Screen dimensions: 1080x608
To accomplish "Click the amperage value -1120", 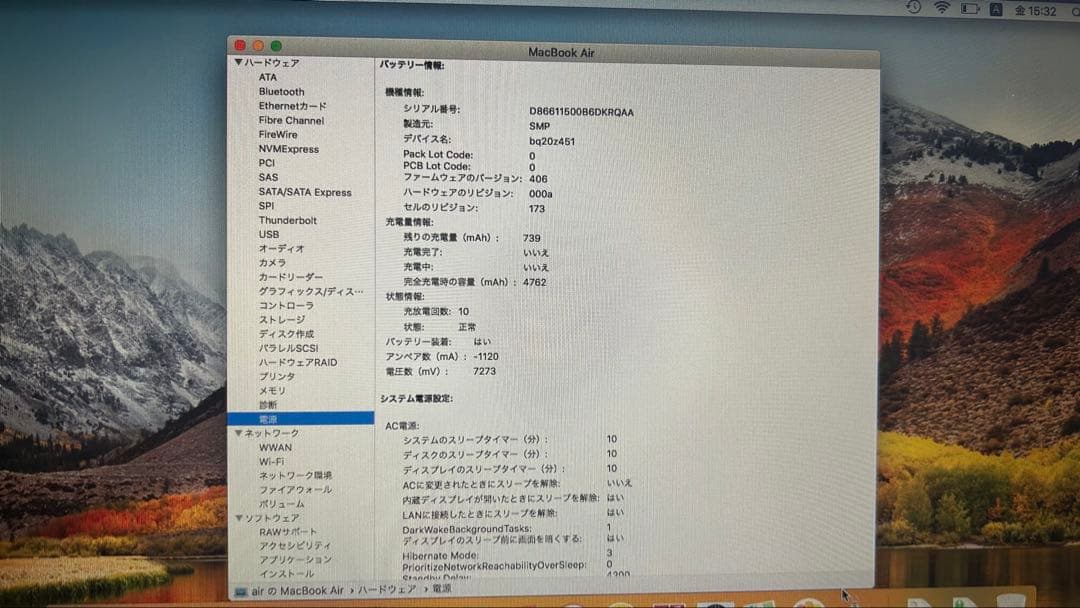I will (486, 357).
